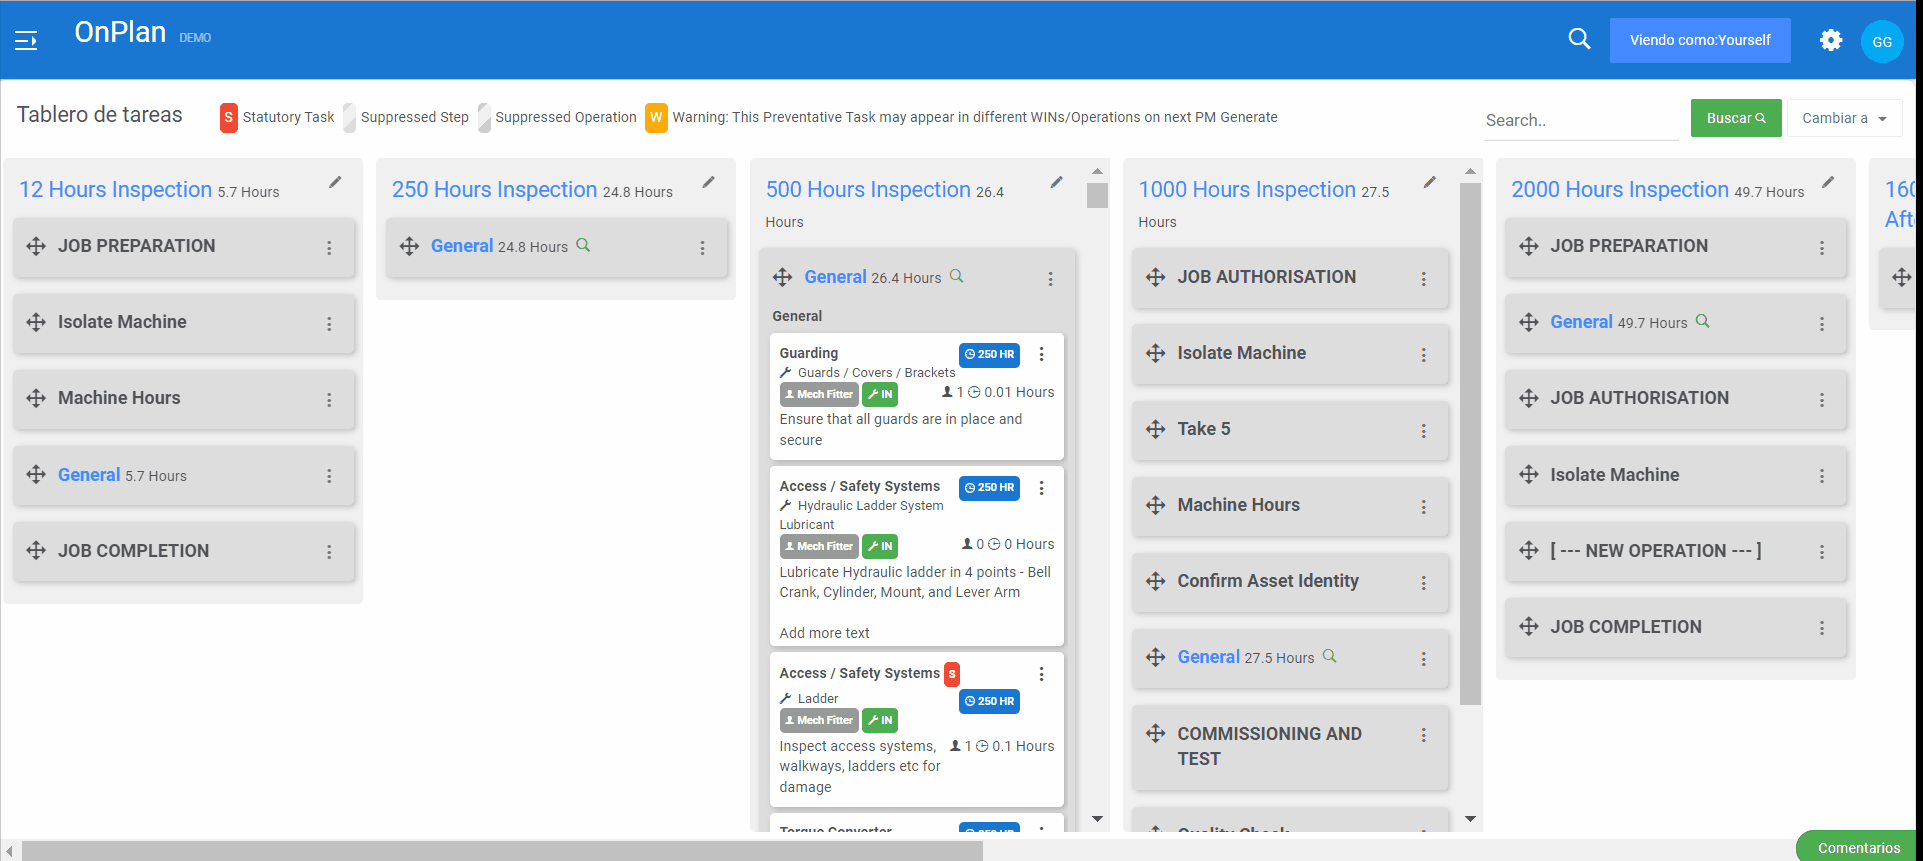Click the header search magnifier icon
1923x861 pixels.
tap(1579, 39)
